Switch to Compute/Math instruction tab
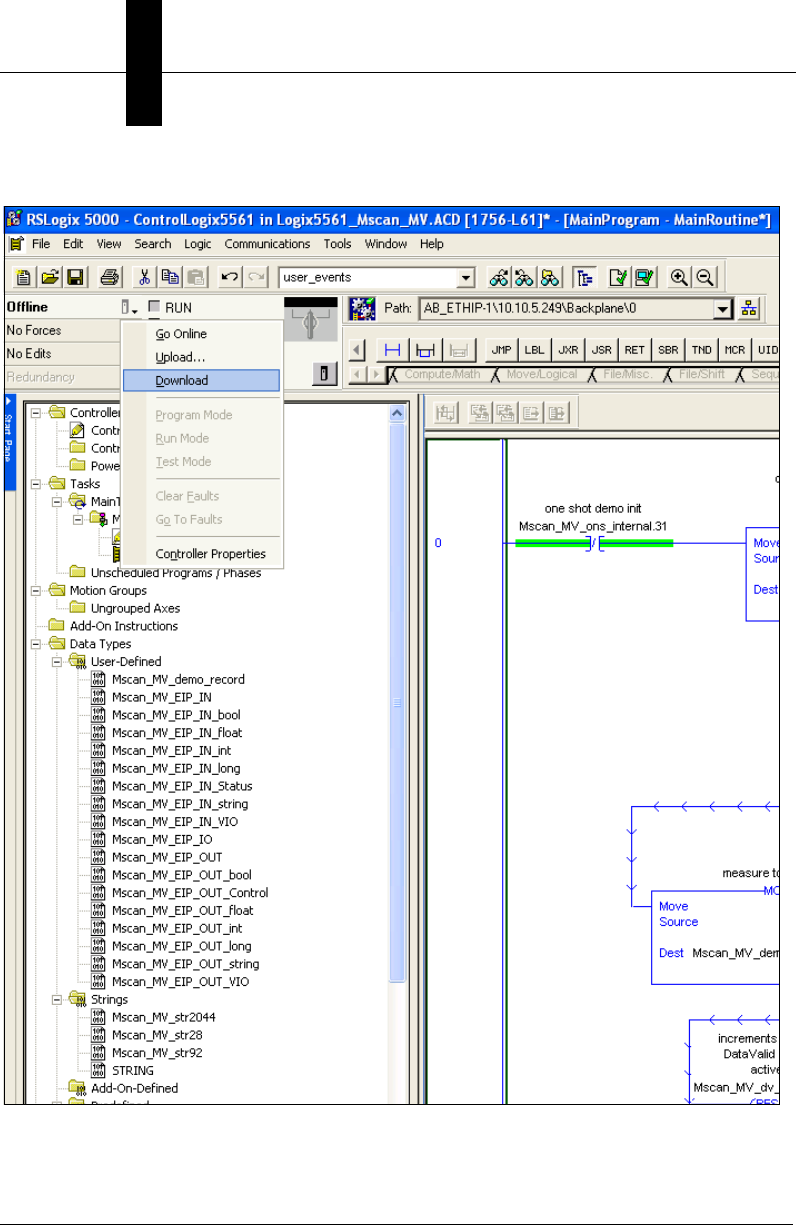This screenshot has width=796, height=1225. click(441, 375)
